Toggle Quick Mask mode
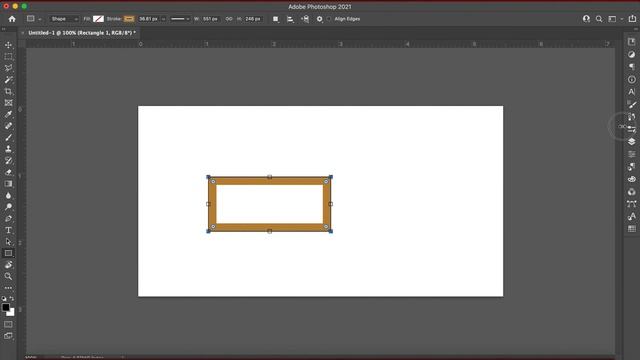 8,324
